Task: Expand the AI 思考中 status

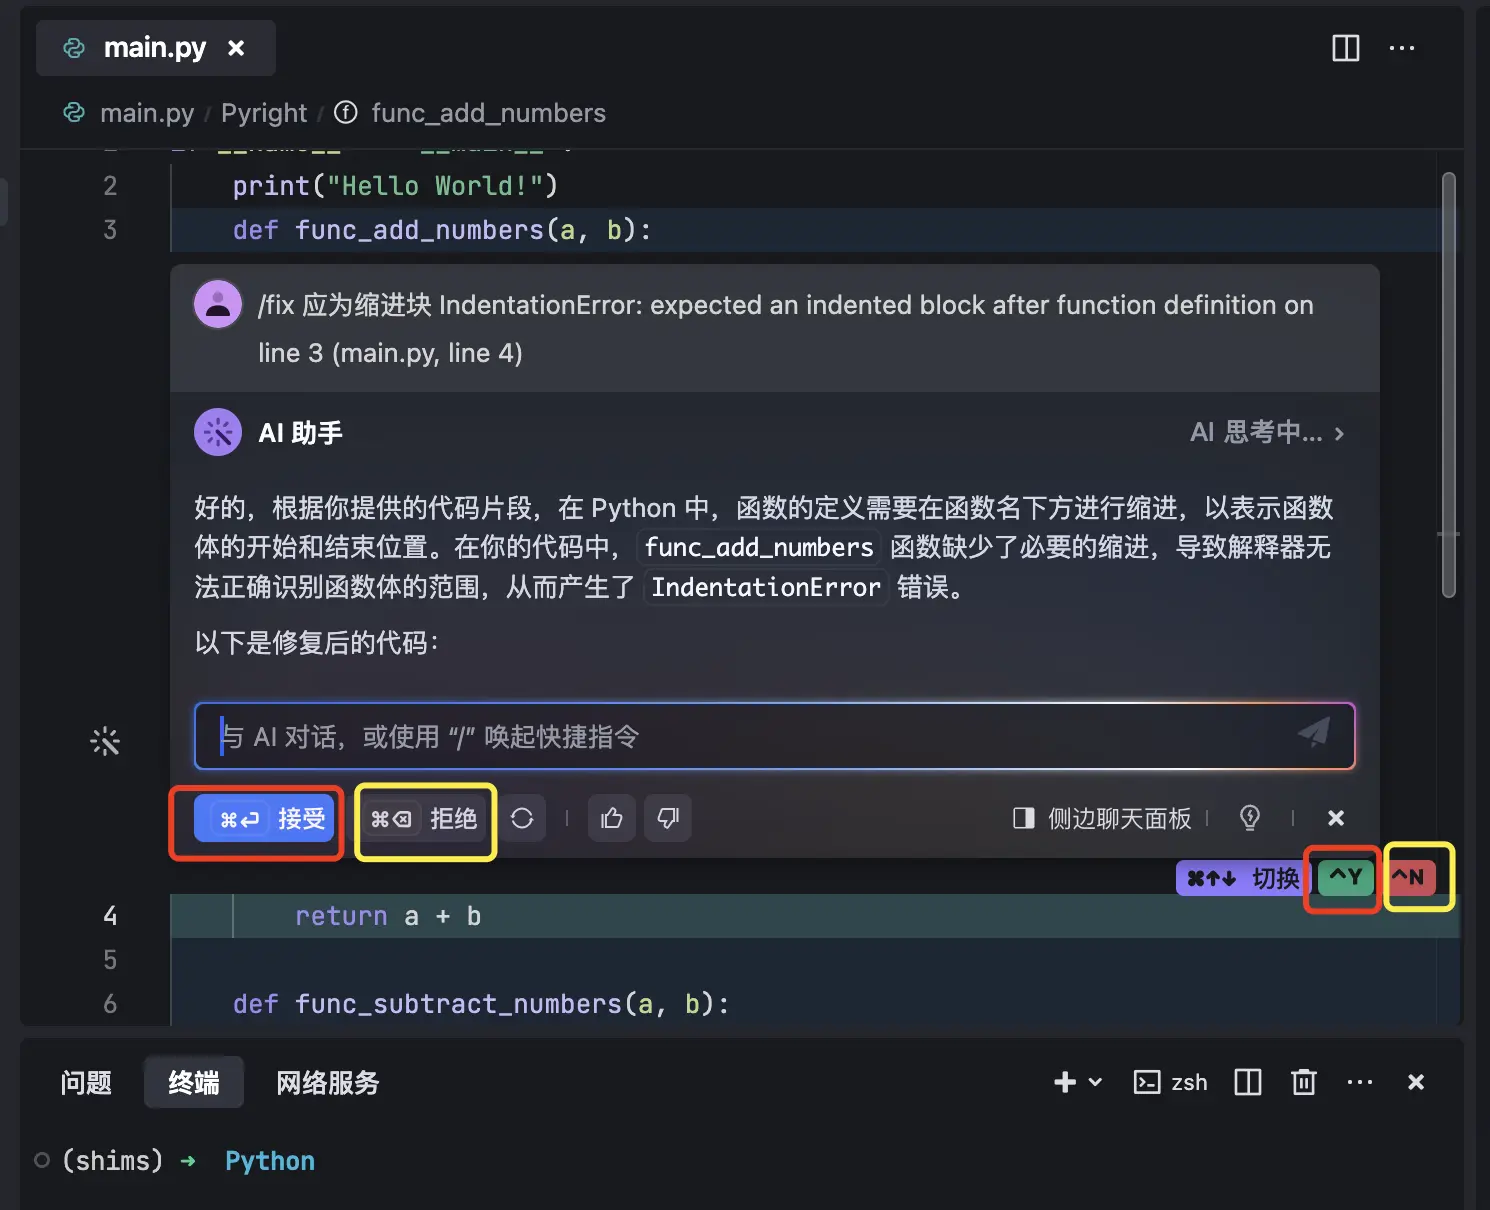Action: (x=1267, y=432)
